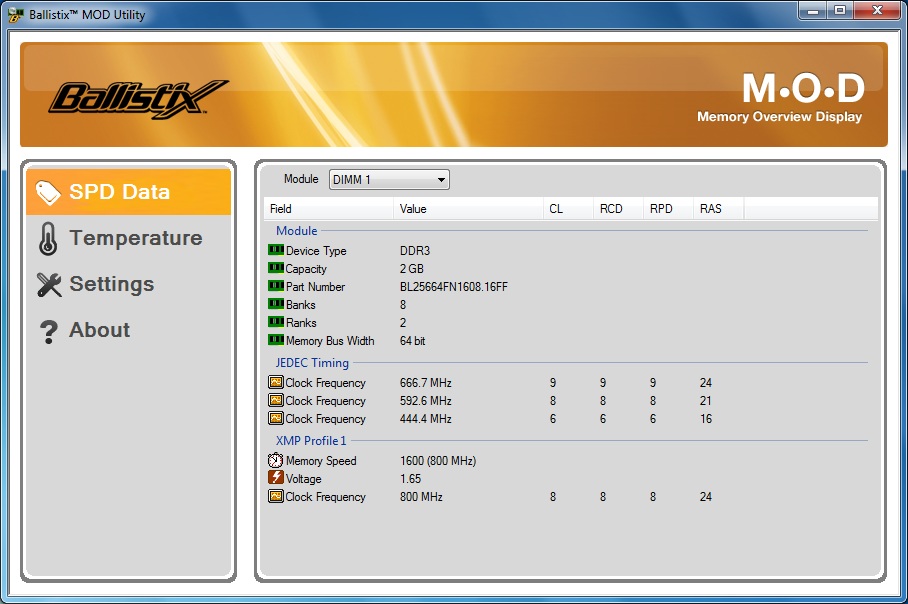Click the RAS column header
Image resolution: width=908 pixels, height=604 pixels.
tap(719, 209)
